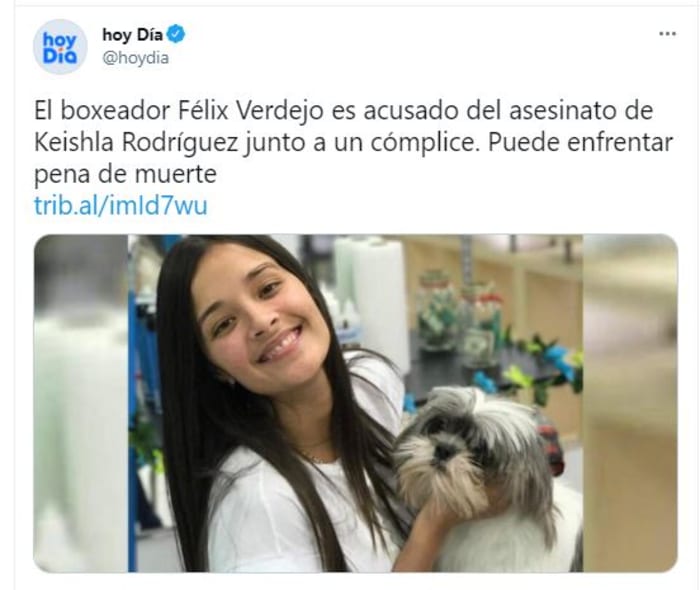The image size is (700, 590).
Task: Click the blurred right edge of the image
Action: [x=630, y=403]
